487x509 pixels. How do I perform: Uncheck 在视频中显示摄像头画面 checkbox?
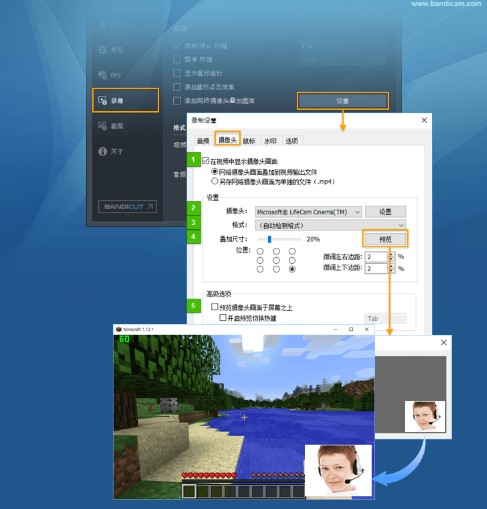click(x=206, y=161)
